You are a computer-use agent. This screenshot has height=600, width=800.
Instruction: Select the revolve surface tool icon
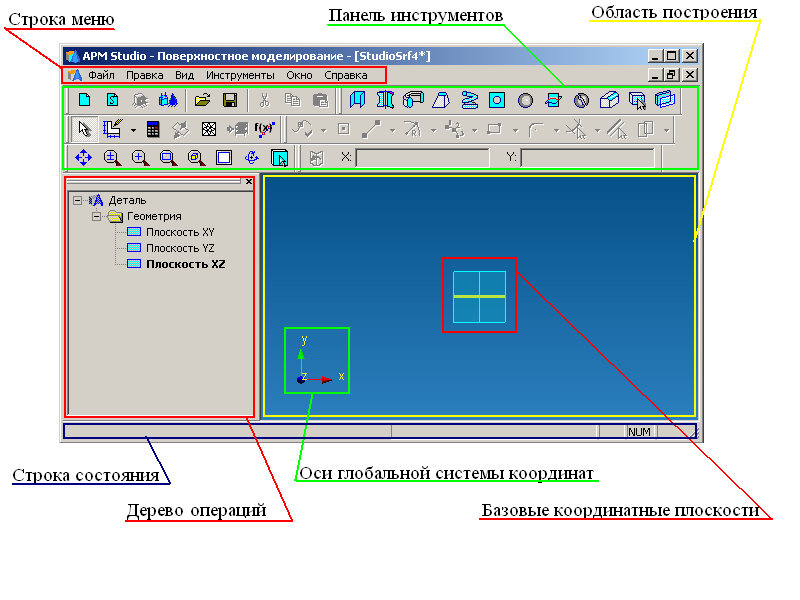point(385,99)
